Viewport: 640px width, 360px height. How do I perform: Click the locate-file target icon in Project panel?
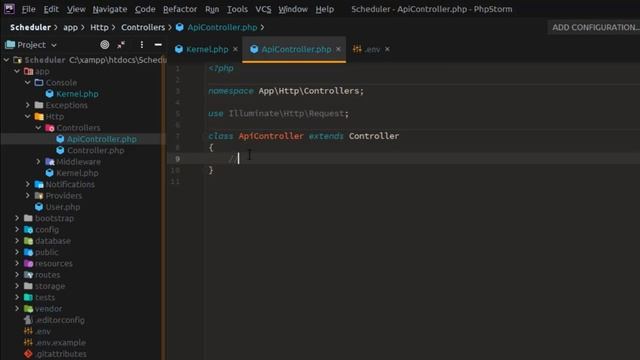(104, 44)
